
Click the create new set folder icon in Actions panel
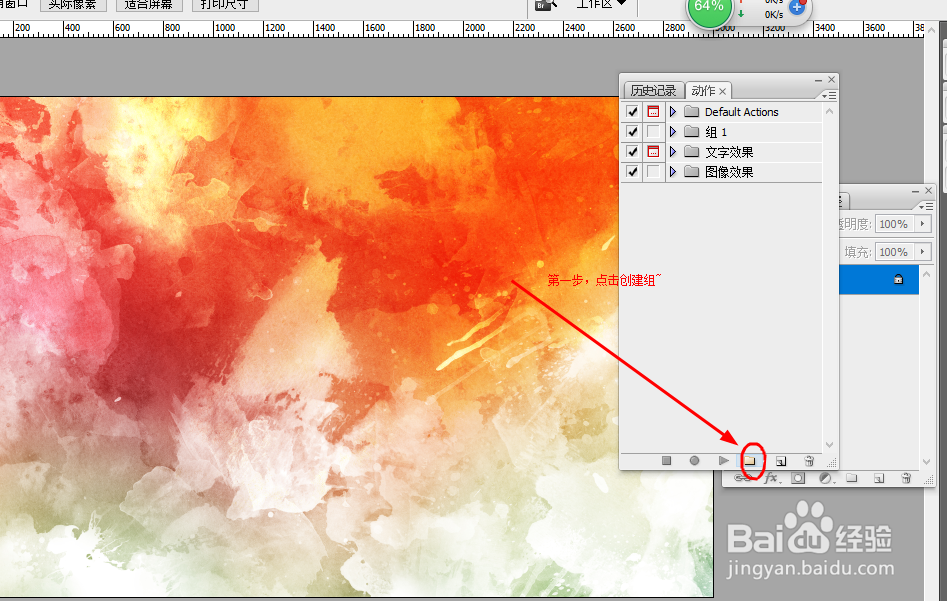[x=750, y=461]
